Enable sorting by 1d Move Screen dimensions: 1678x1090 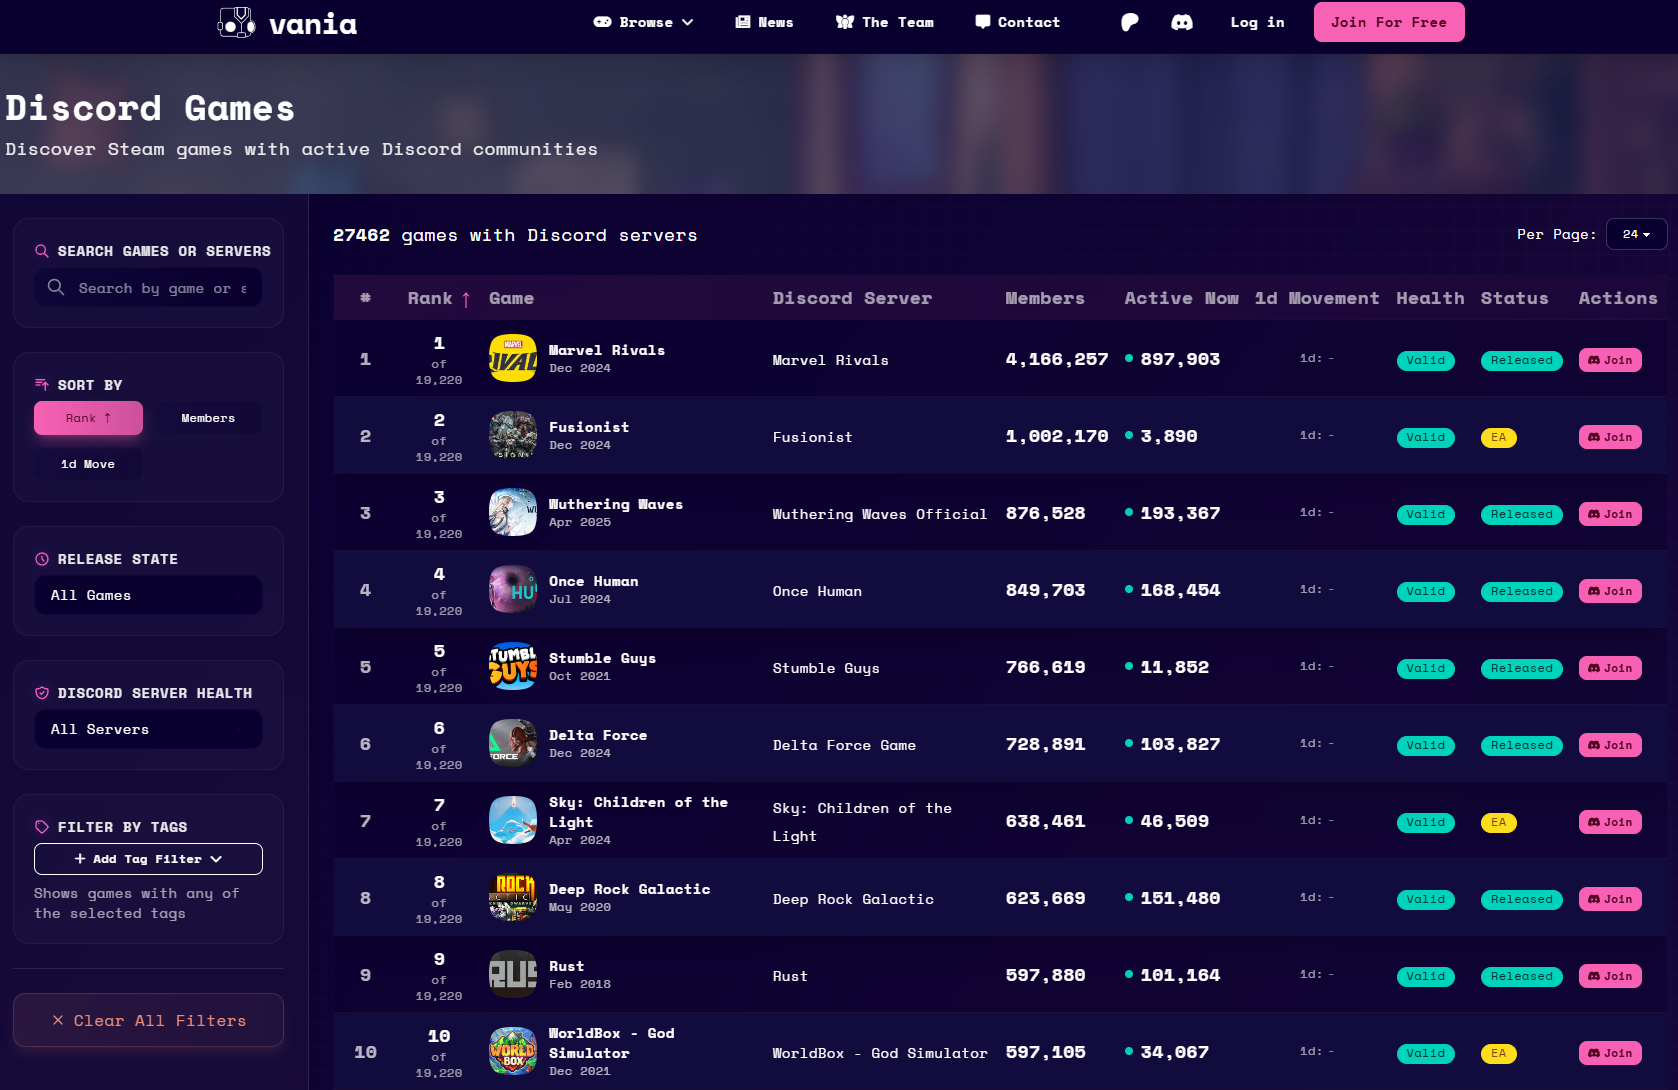[88, 463]
